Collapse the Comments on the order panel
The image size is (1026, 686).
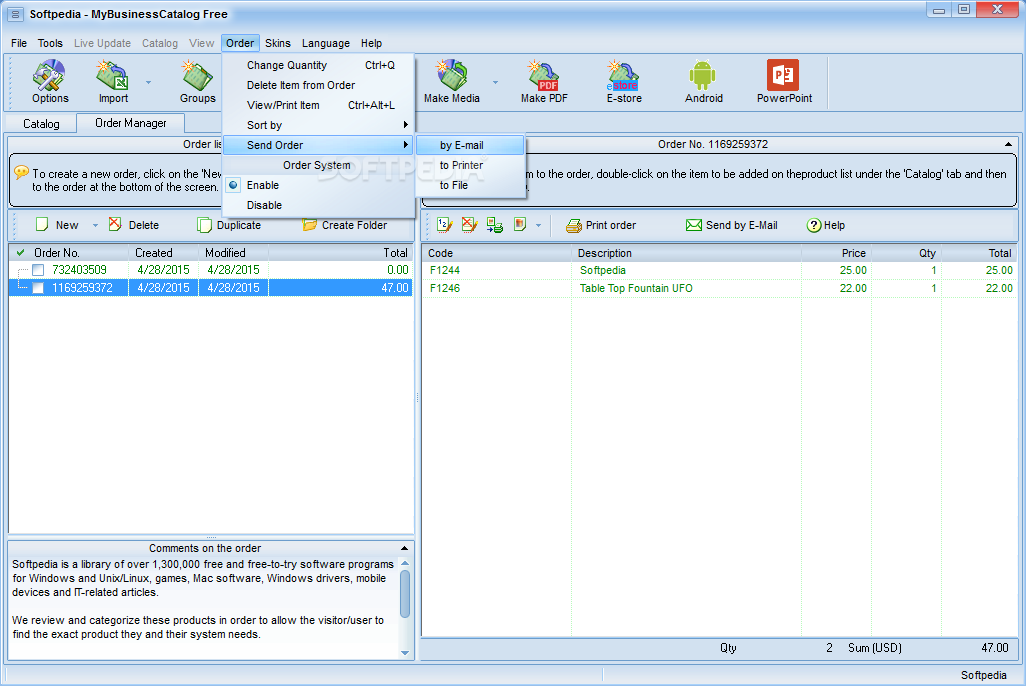pyautogui.click(x=404, y=548)
